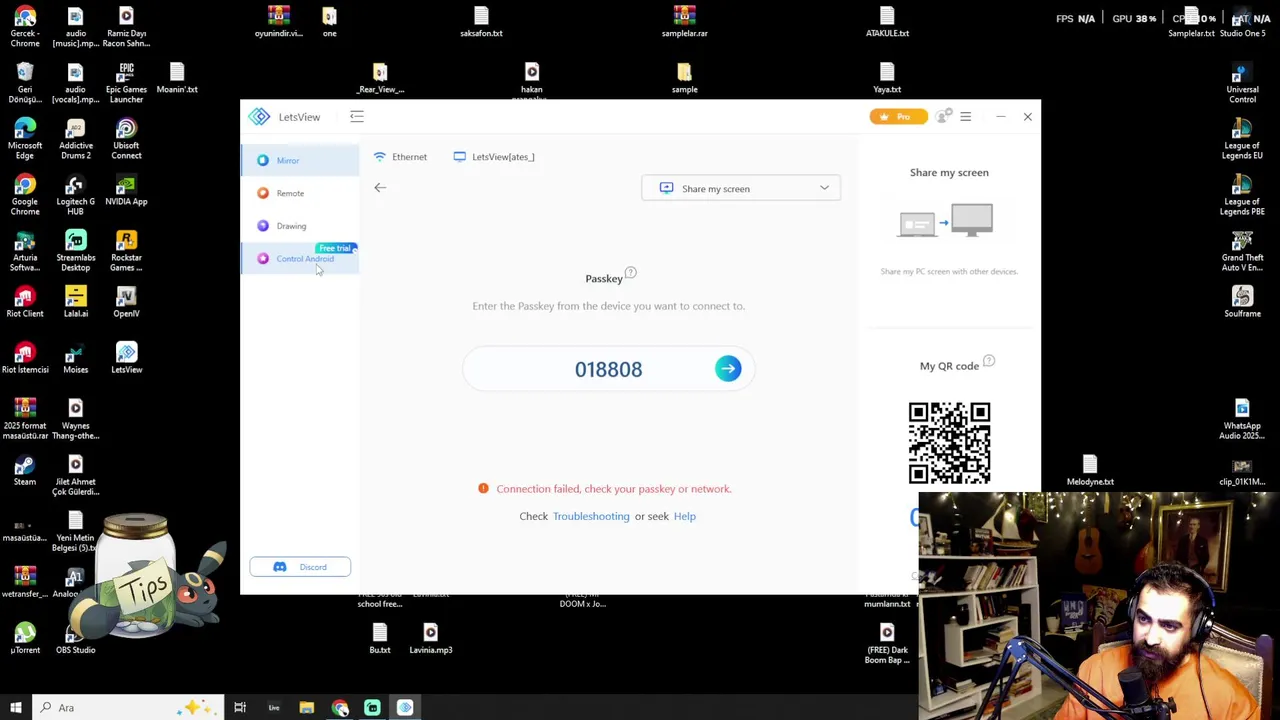The width and height of the screenshot is (1280, 720).
Task: Select the Lalal.ai desktop icon
Action: click(75, 301)
